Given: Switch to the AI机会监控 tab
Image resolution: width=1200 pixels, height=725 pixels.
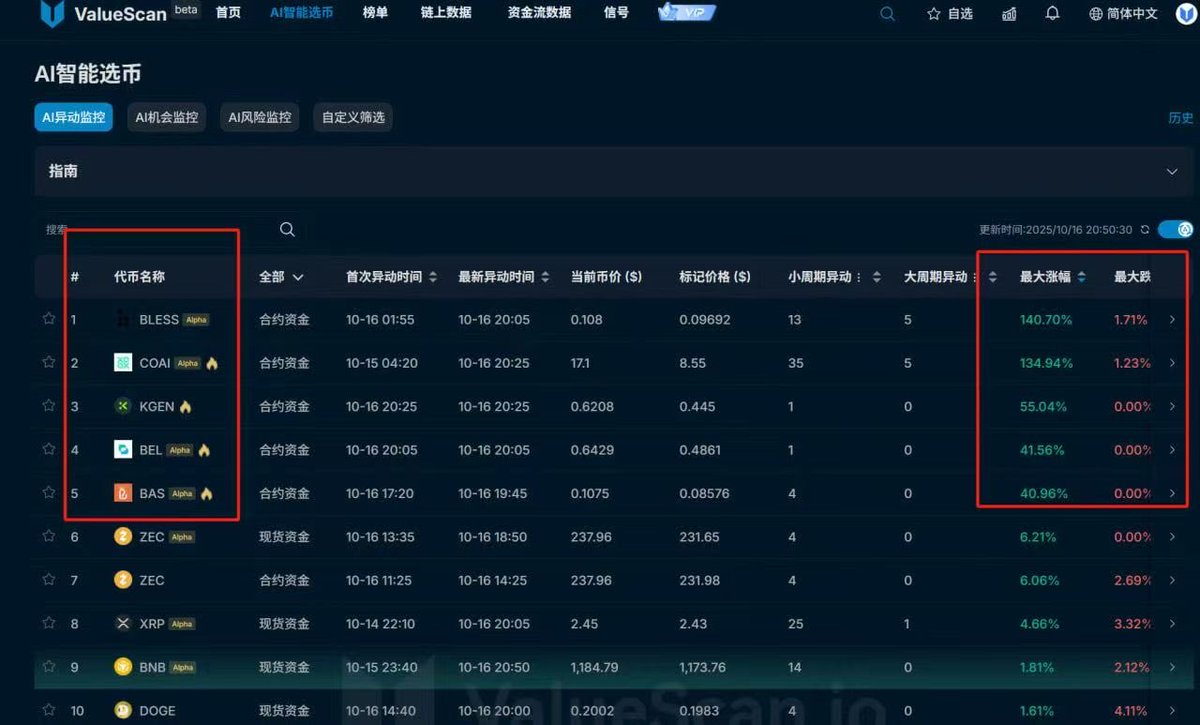Looking at the screenshot, I should (x=167, y=117).
